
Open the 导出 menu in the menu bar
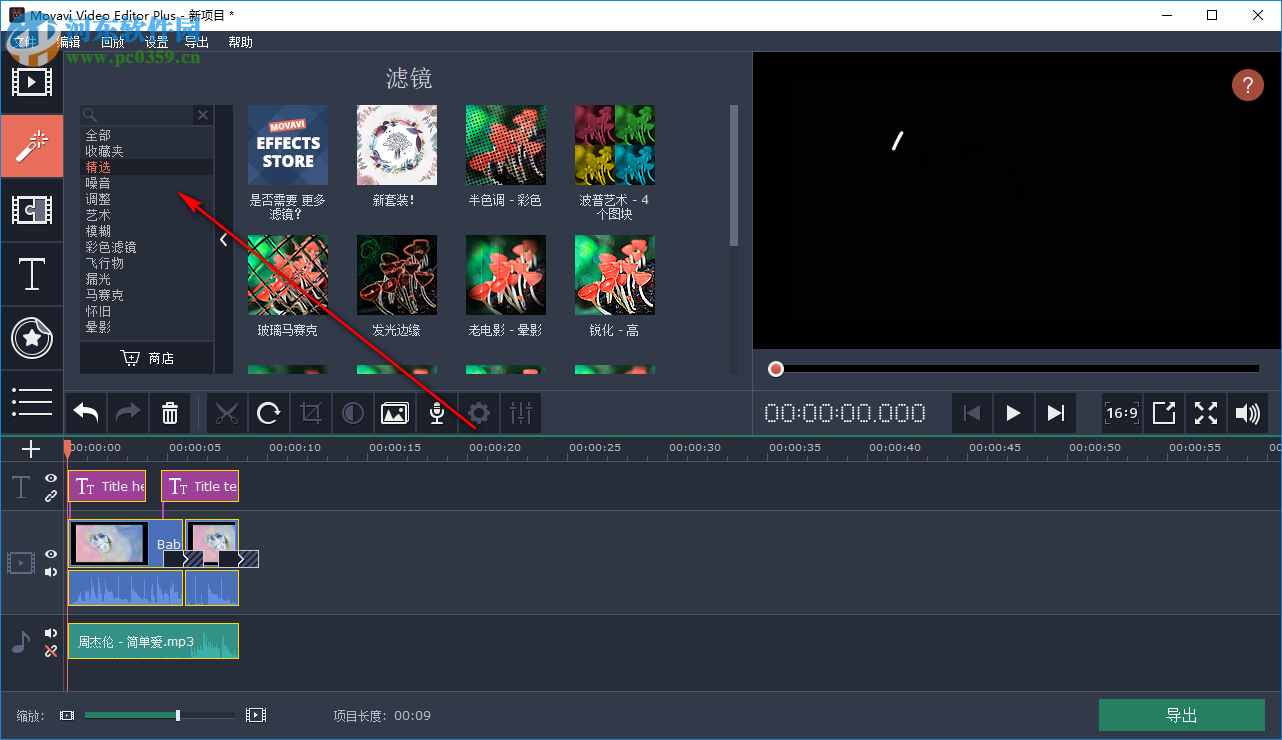click(x=196, y=42)
